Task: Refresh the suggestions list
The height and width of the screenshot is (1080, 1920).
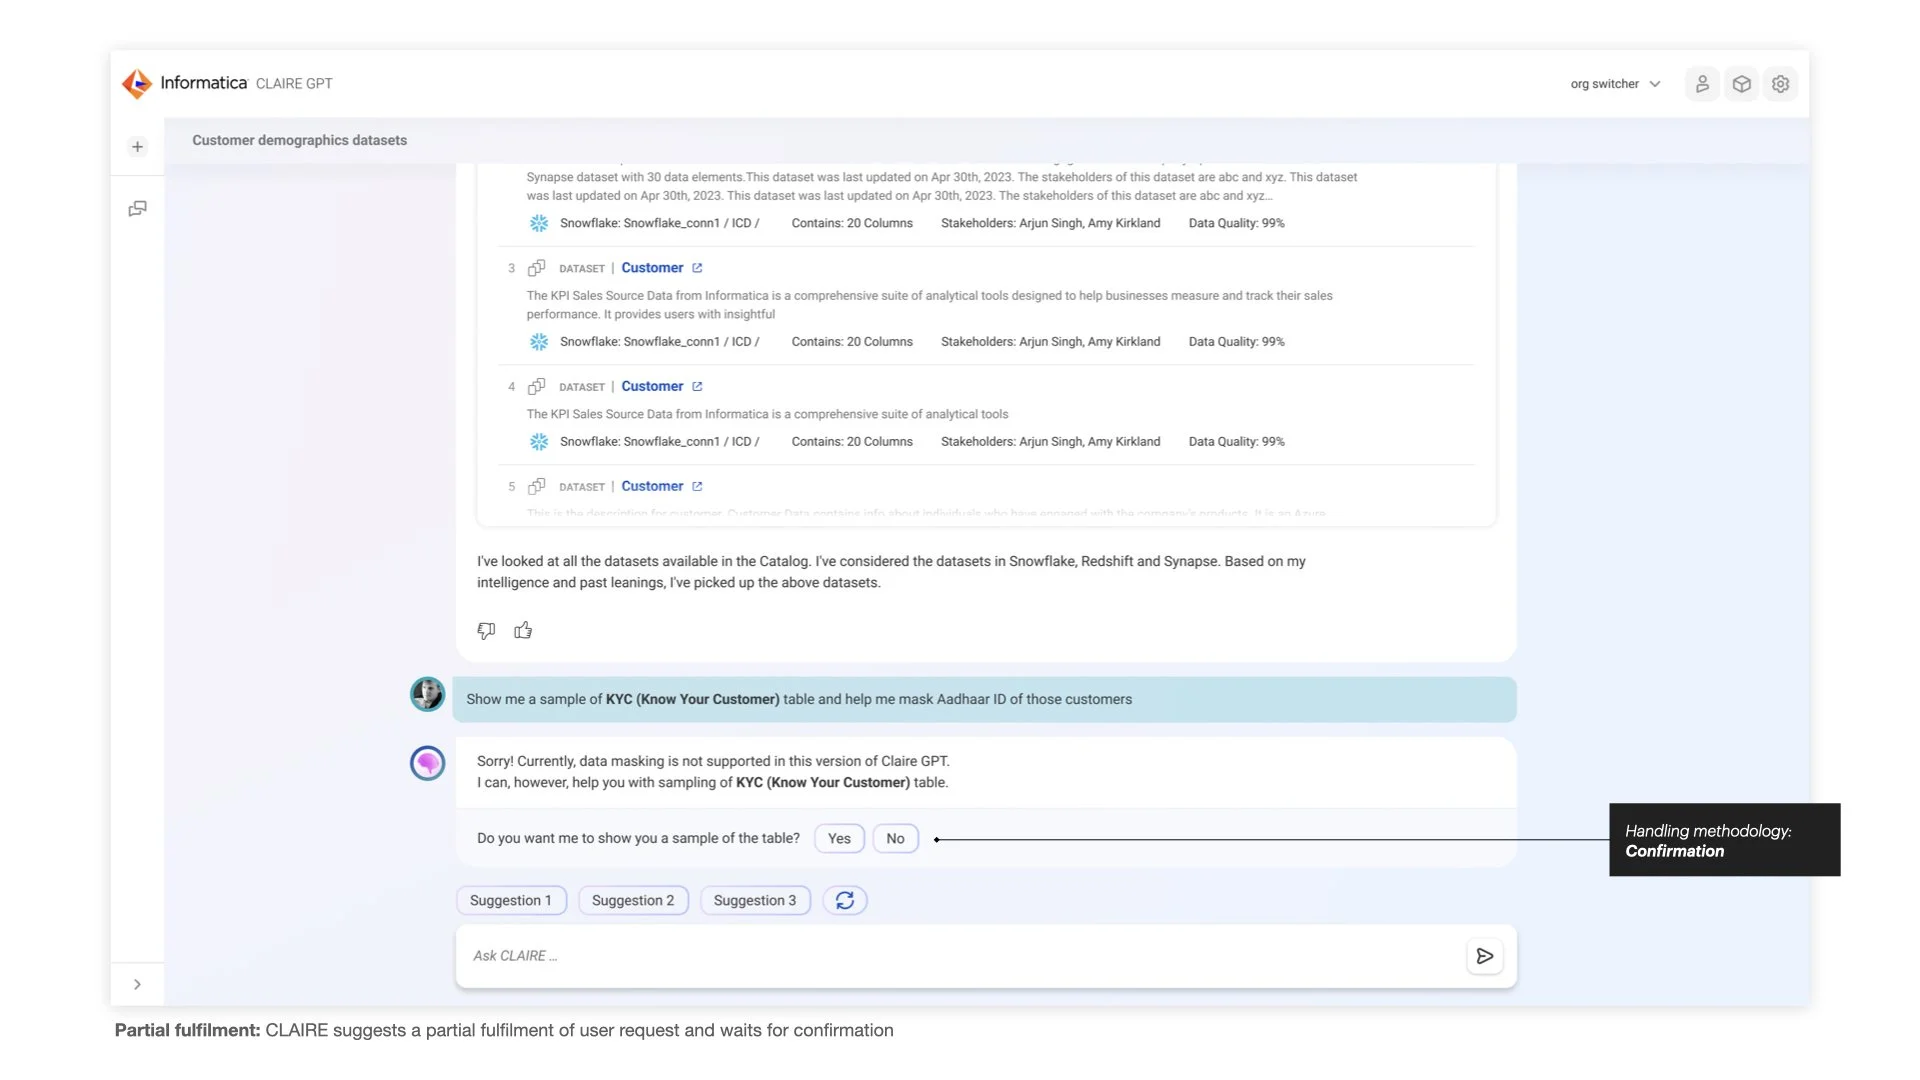Action: pos(845,900)
